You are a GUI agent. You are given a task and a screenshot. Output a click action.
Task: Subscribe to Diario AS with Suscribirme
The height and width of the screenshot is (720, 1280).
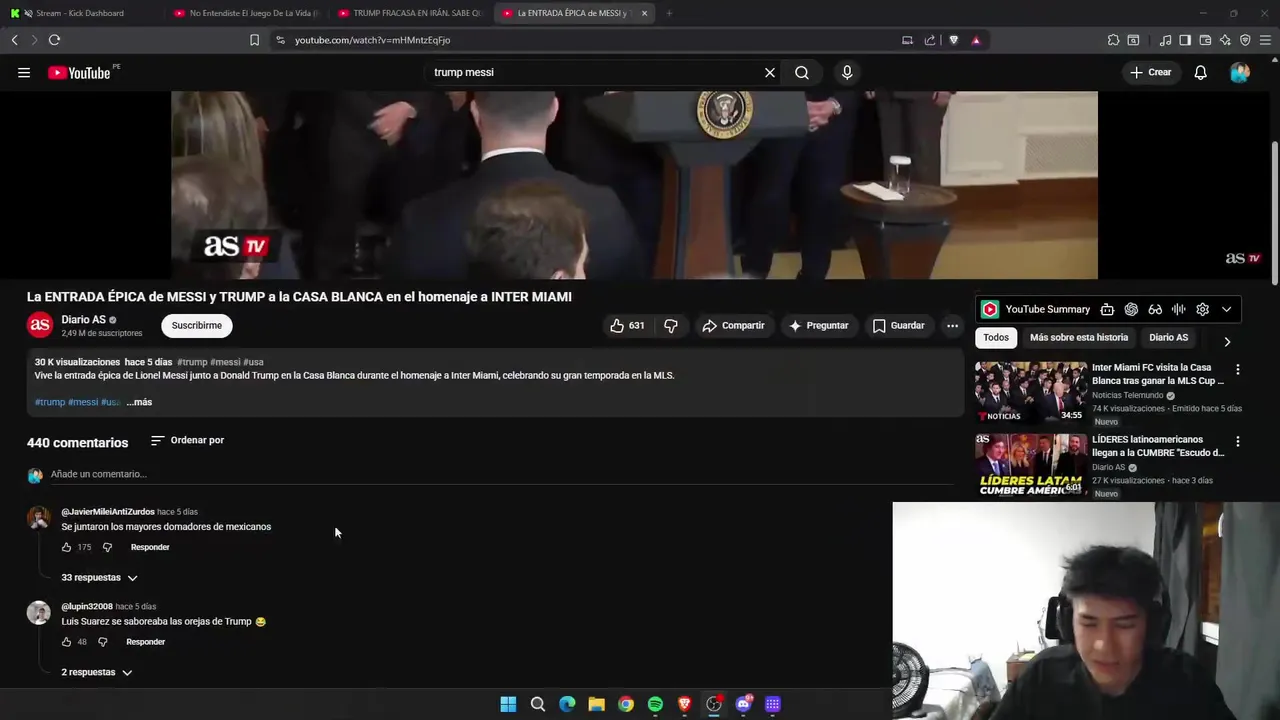[x=197, y=325]
